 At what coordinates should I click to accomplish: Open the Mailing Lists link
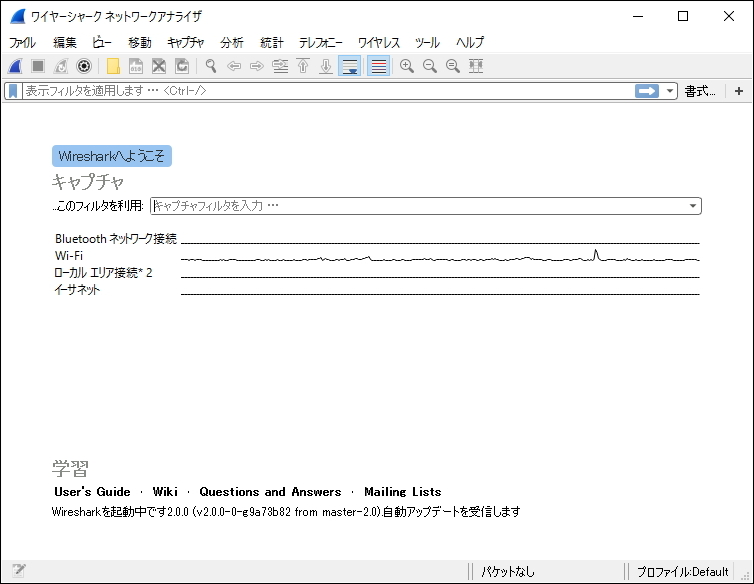[402, 492]
